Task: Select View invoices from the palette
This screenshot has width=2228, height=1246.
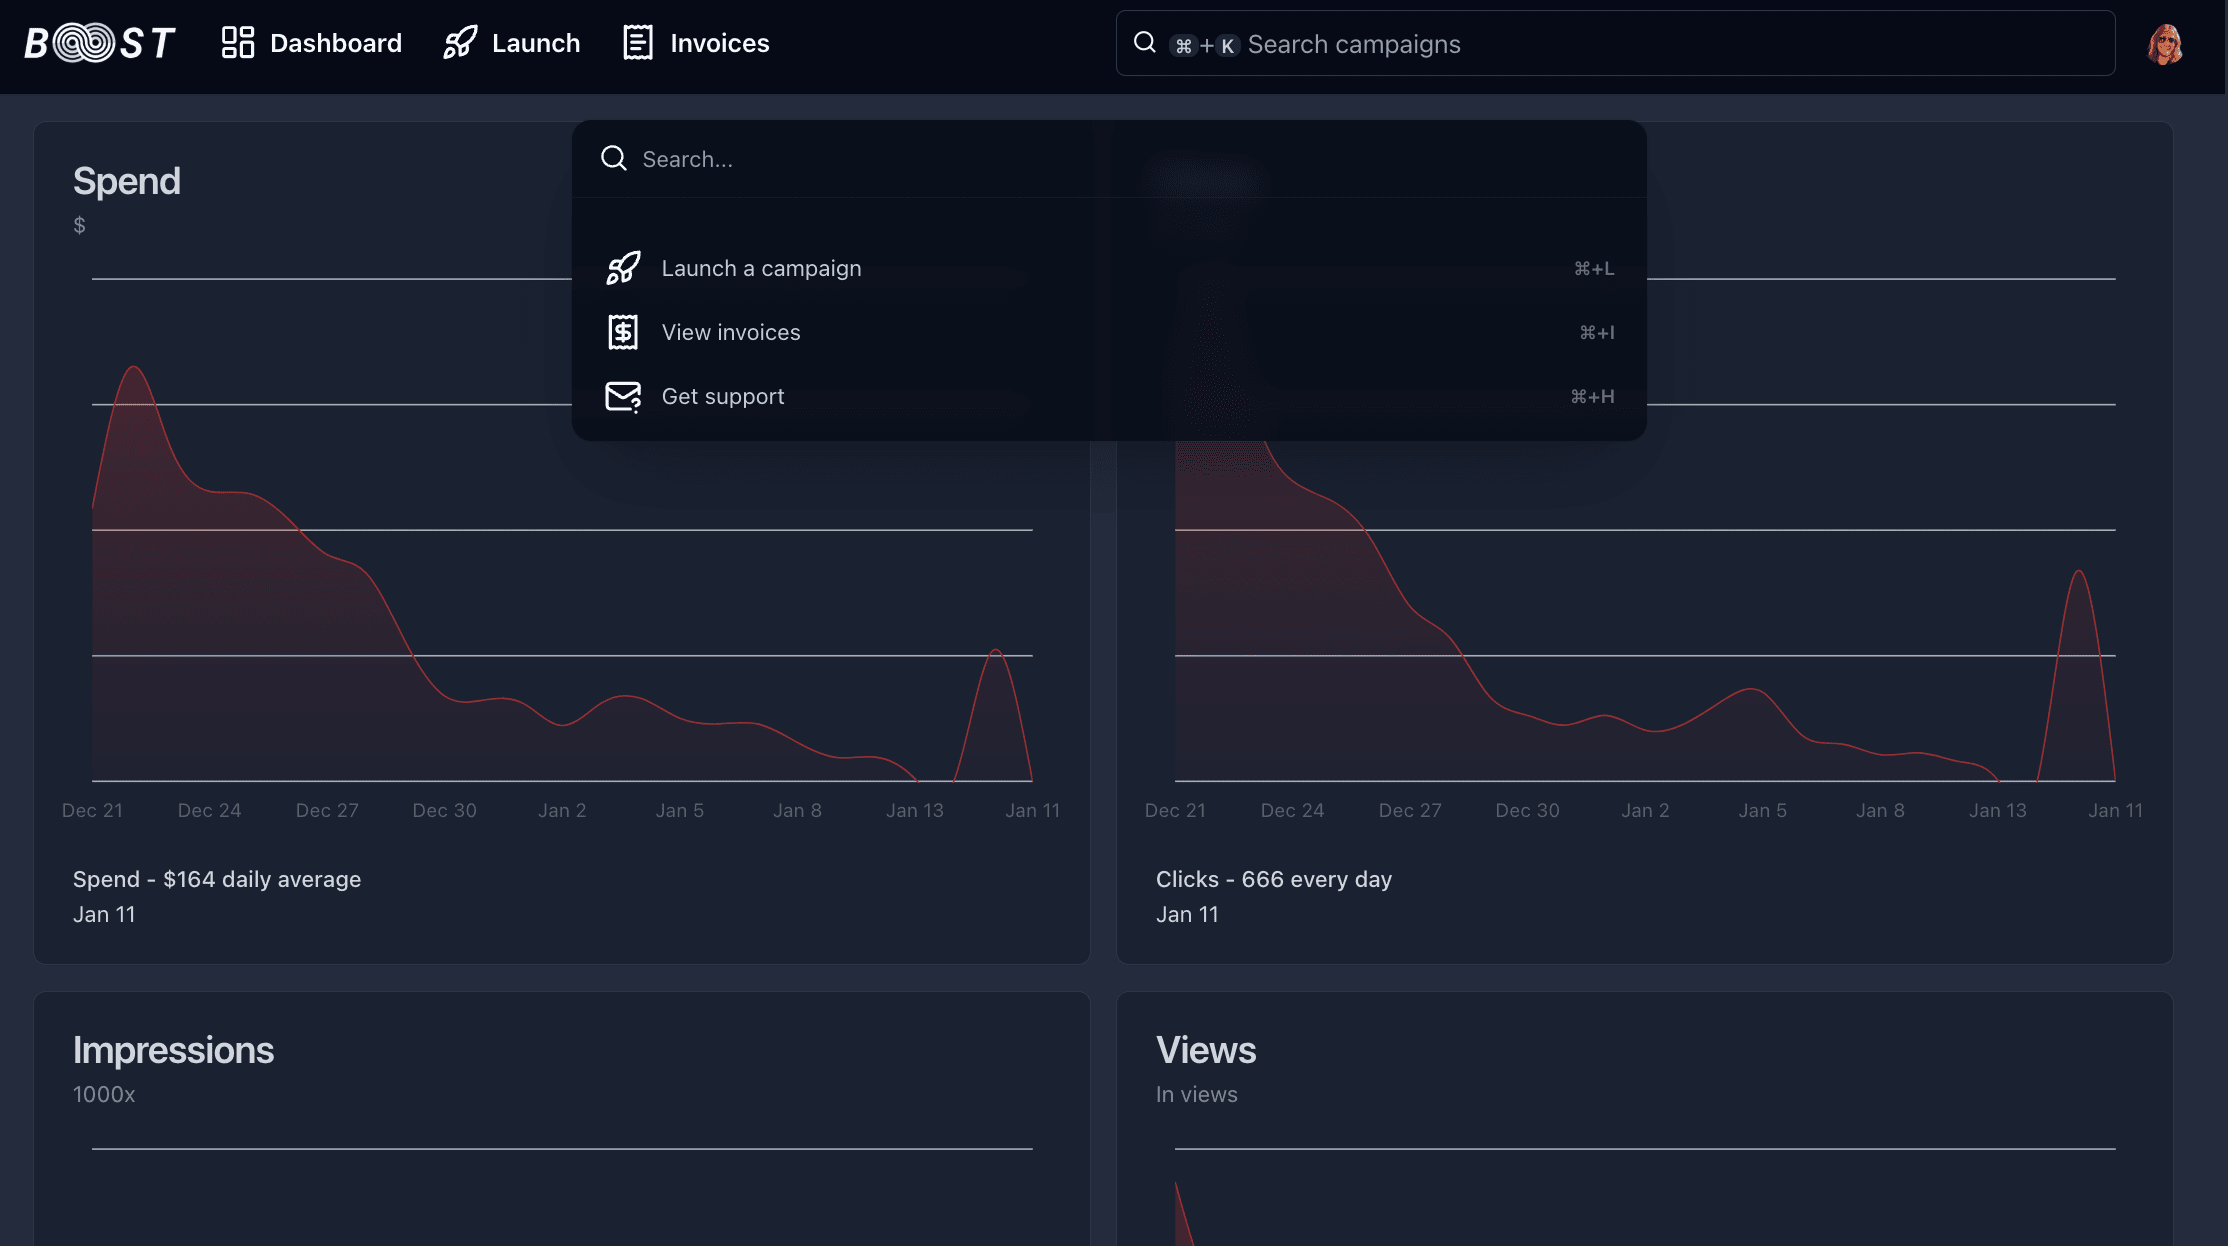Action: pos(731,331)
